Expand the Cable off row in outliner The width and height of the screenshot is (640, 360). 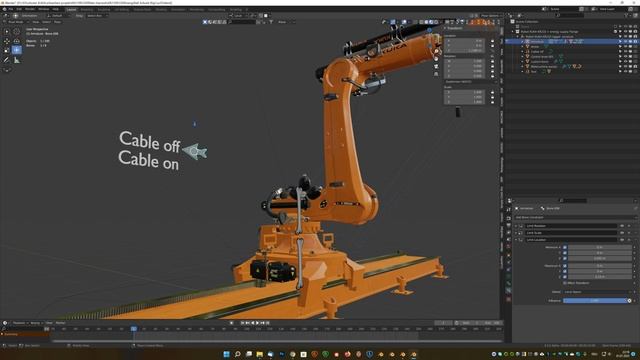[522, 51]
